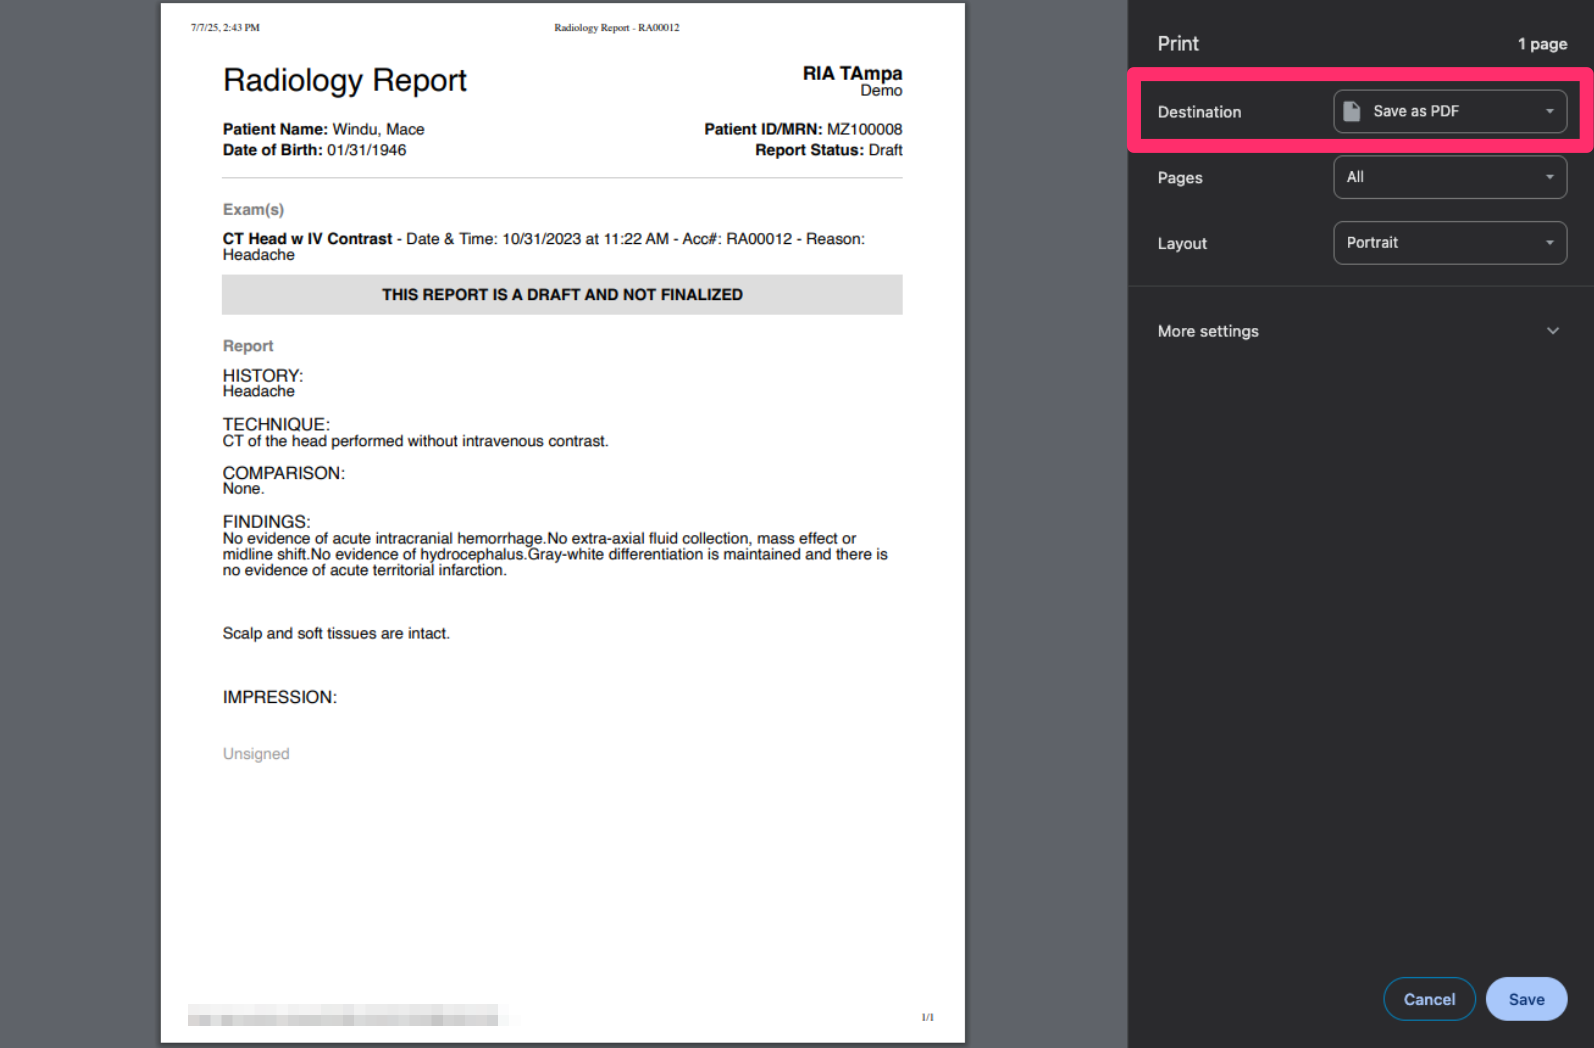Click the 'Unsigned' text in preview
1594x1048 pixels.
[256, 754]
